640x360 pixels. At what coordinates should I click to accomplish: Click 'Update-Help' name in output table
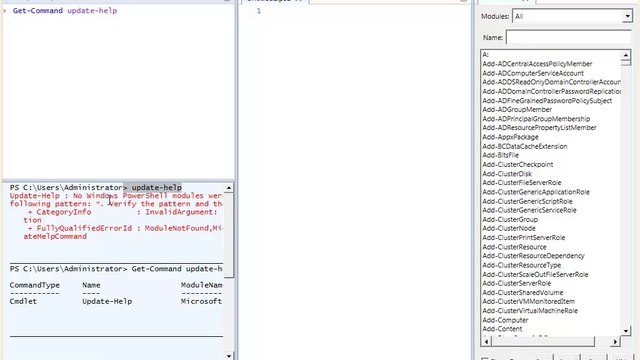point(107,302)
